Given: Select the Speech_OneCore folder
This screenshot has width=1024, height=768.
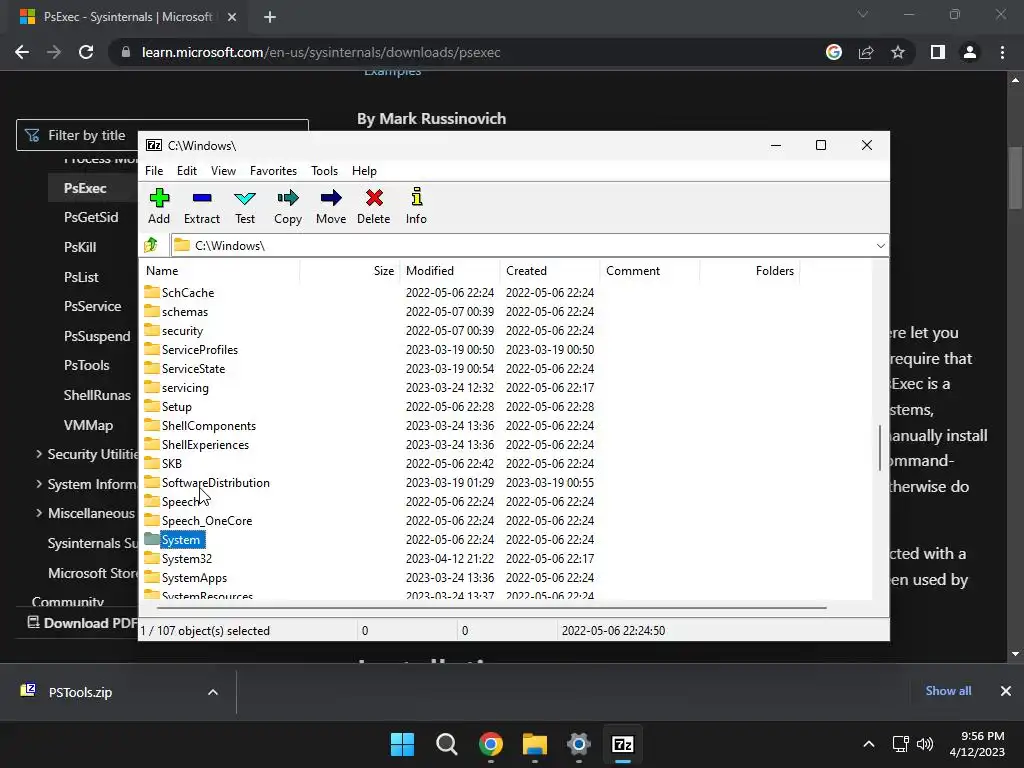Looking at the screenshot, I should click(206, 520).
